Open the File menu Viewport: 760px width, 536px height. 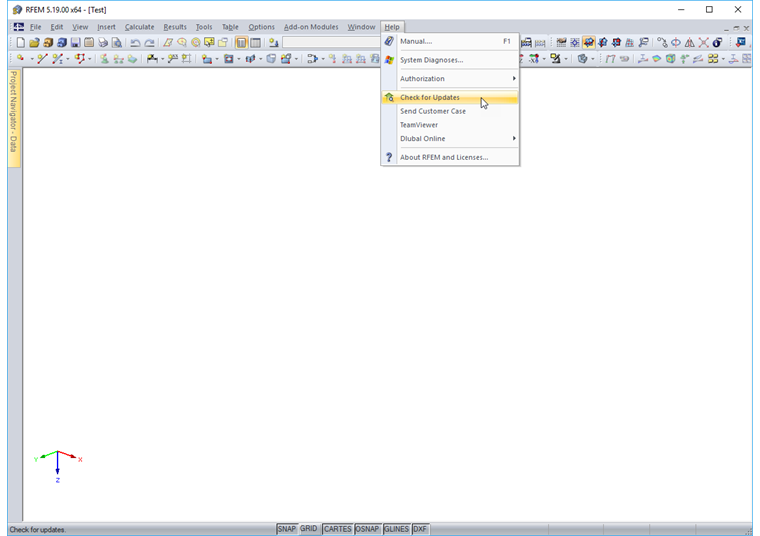click(x=35, y=27)
